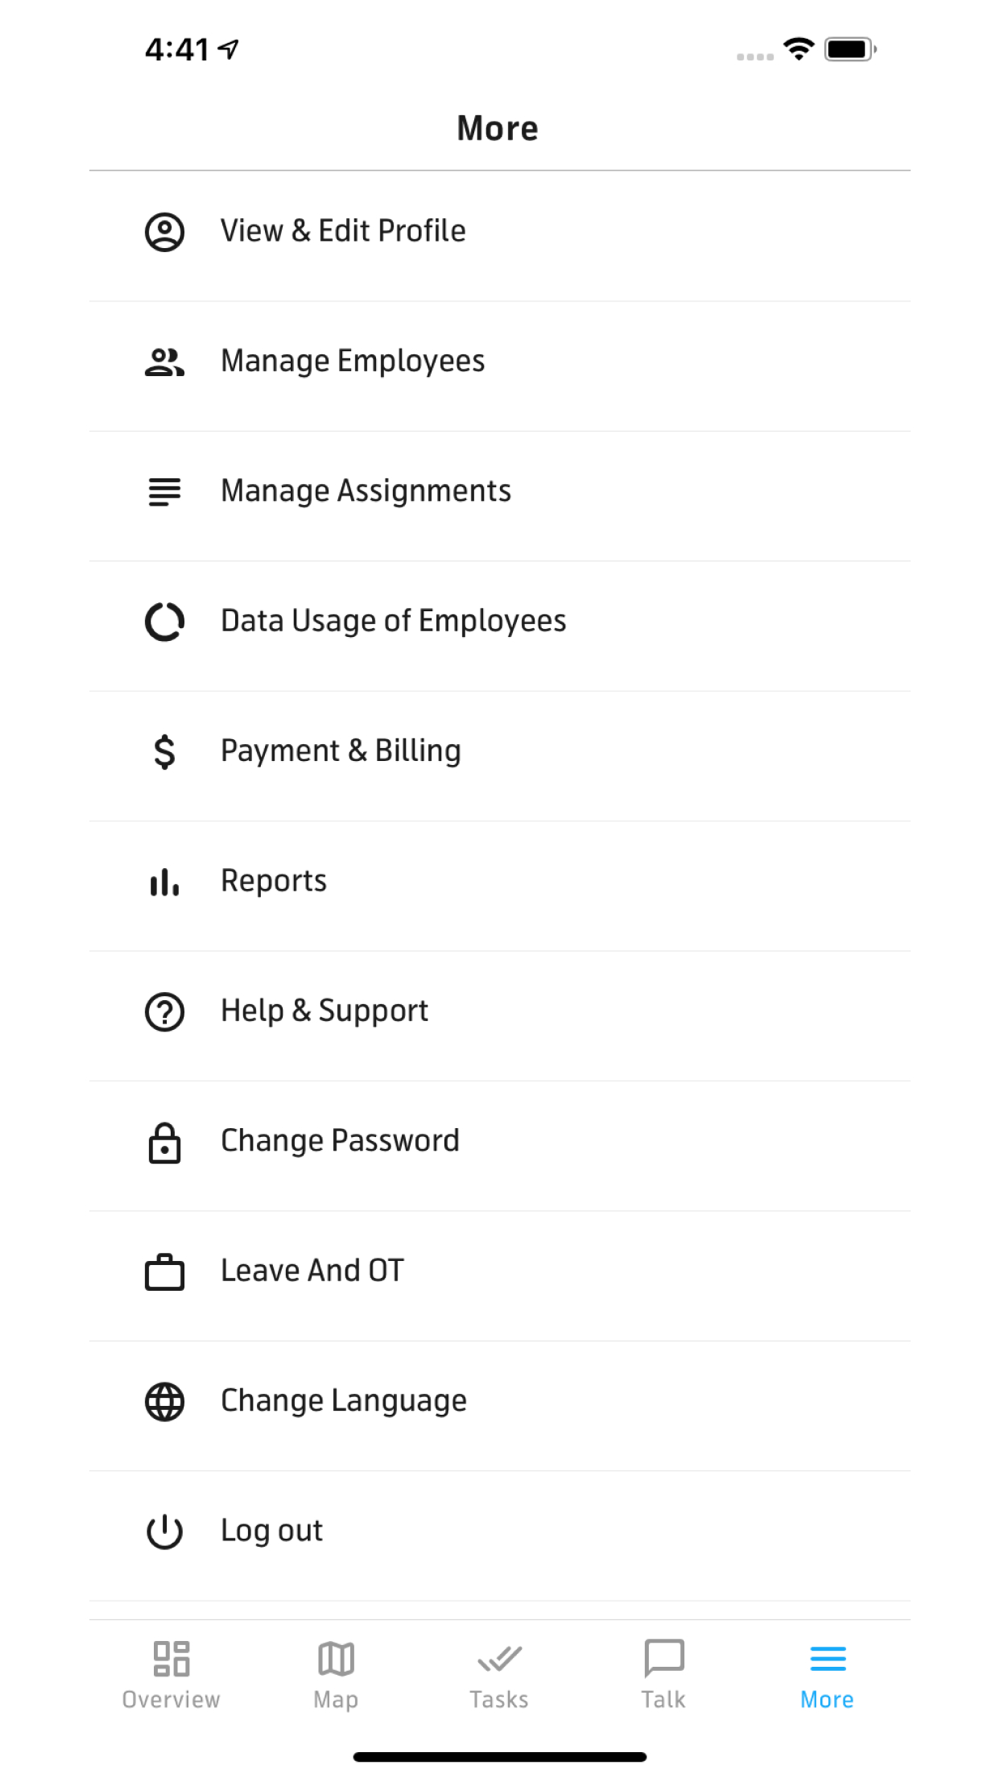Switch to the Map tab

tap(336, 1674)
